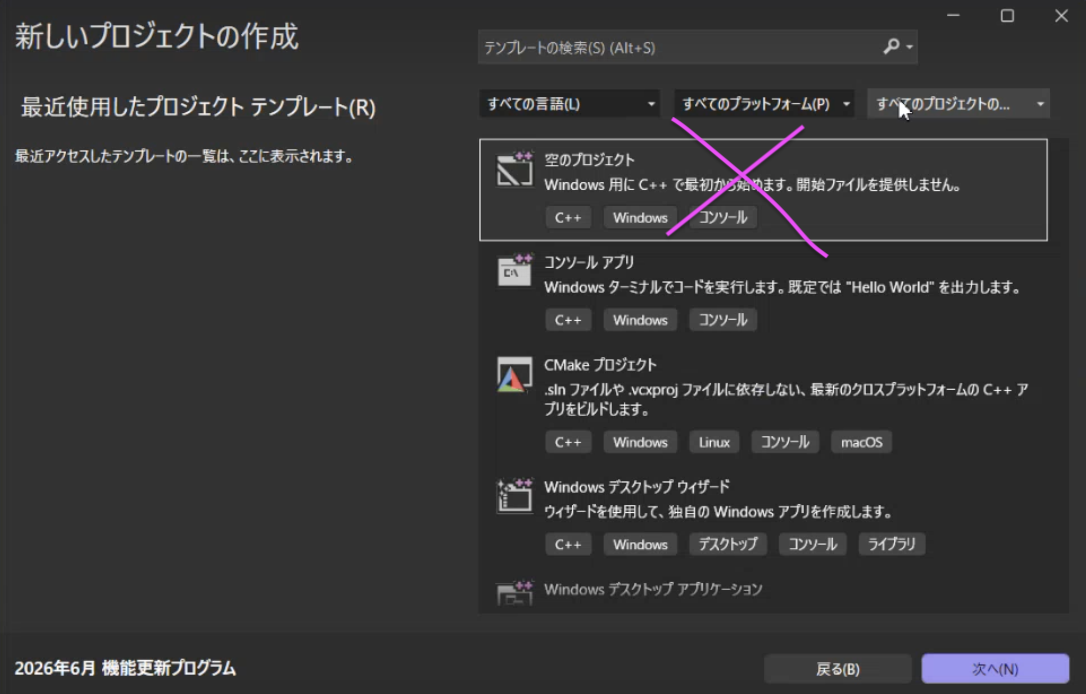Click the 新しいプロジェクトの作成 dialog title
This screenshot has width=1086, height=694.
click(x=157, y=37)
